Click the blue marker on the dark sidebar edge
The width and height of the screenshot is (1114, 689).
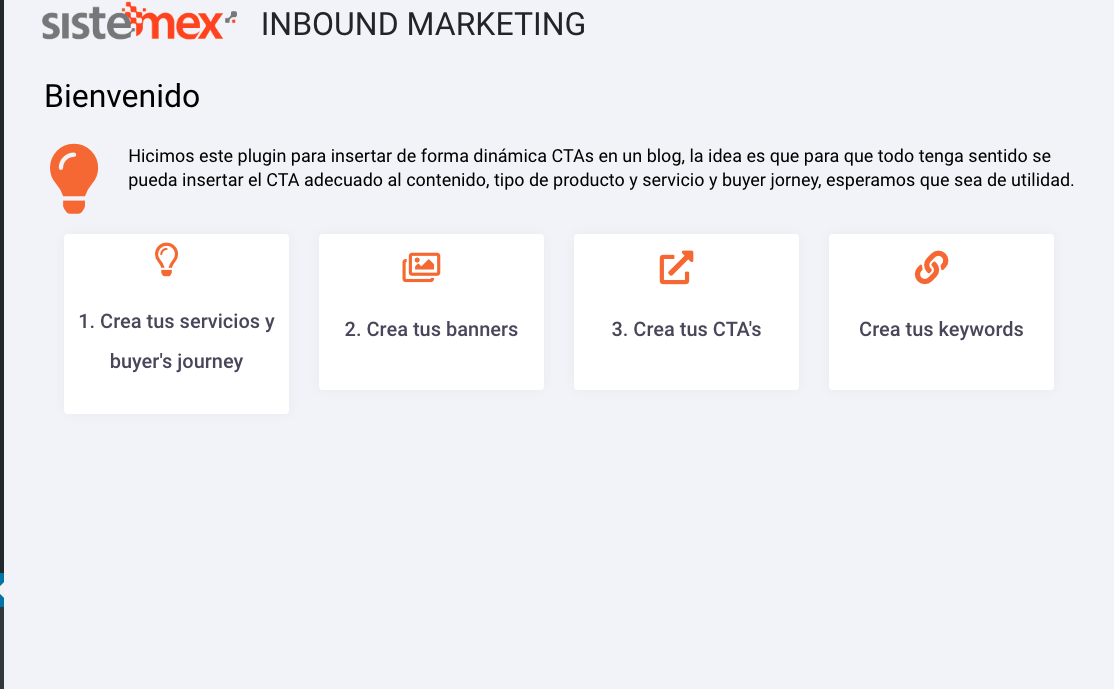(x=2, y=590)
